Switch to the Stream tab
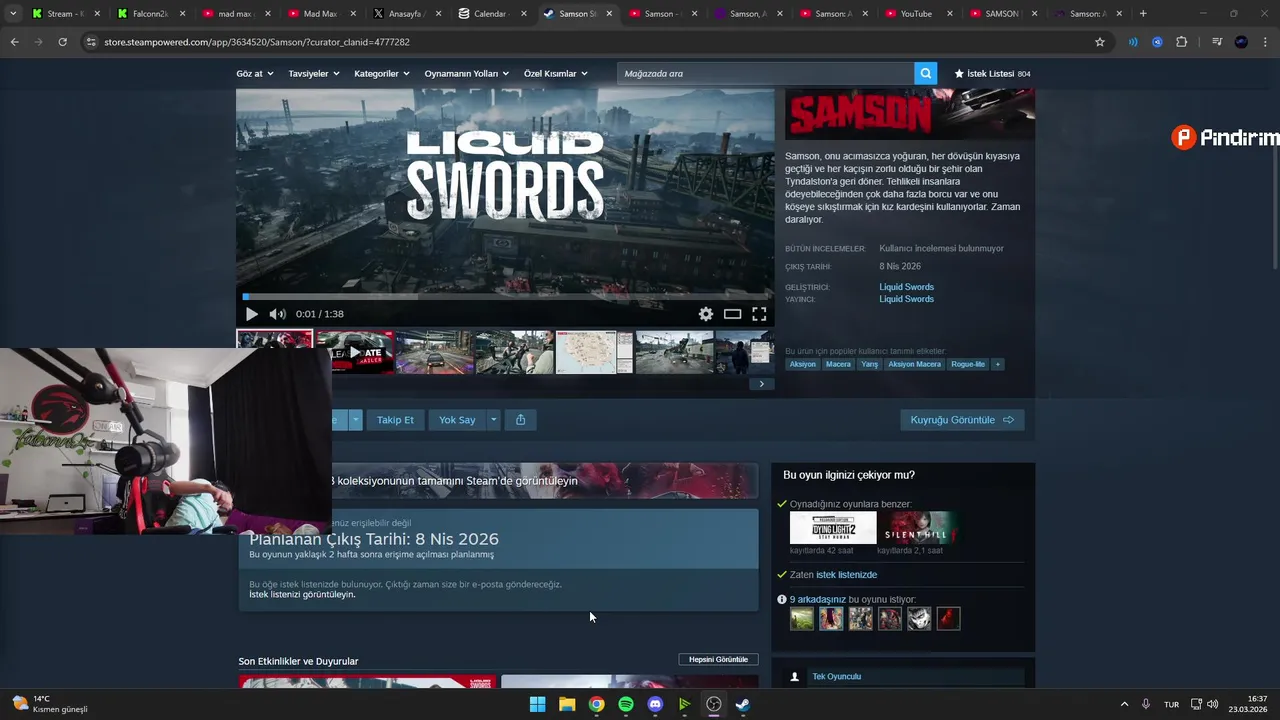The image size is (1280, 720). pos(66,14)
